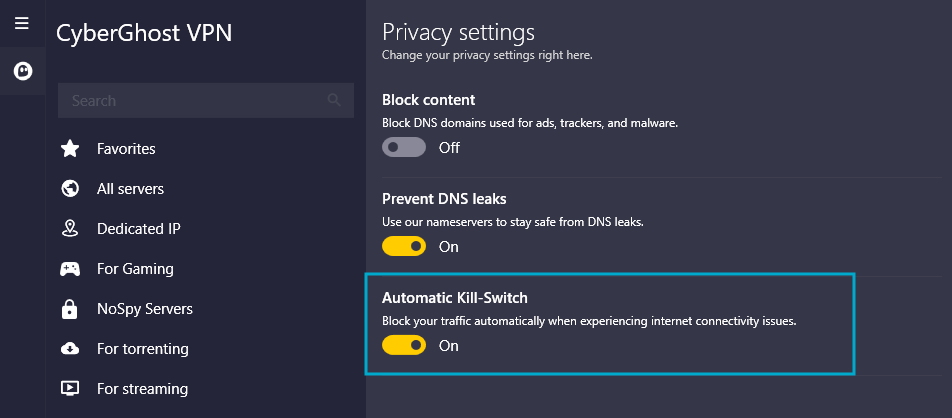Click the NoSpy Servers padlock icon
Image resolution: width=952 pixels, height=418 pixels.
click(x=70, y=309)
